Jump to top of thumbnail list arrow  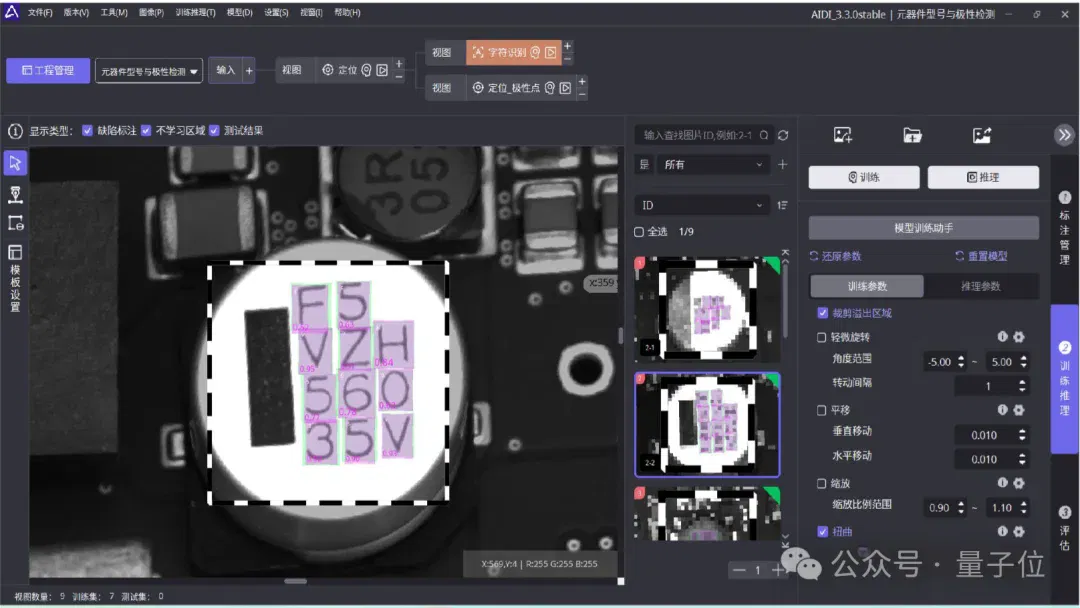(x=785, y=253)
